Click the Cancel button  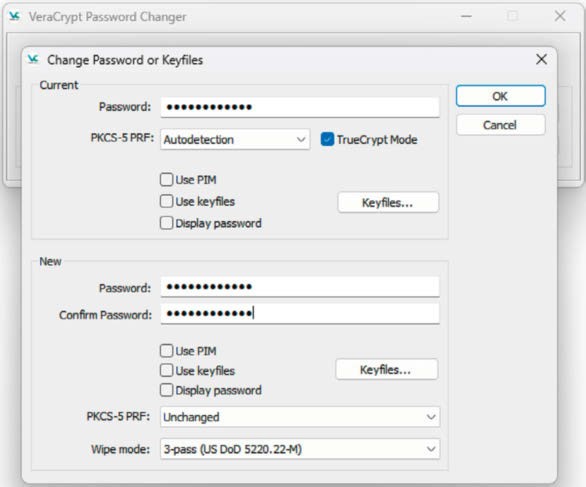500,125
